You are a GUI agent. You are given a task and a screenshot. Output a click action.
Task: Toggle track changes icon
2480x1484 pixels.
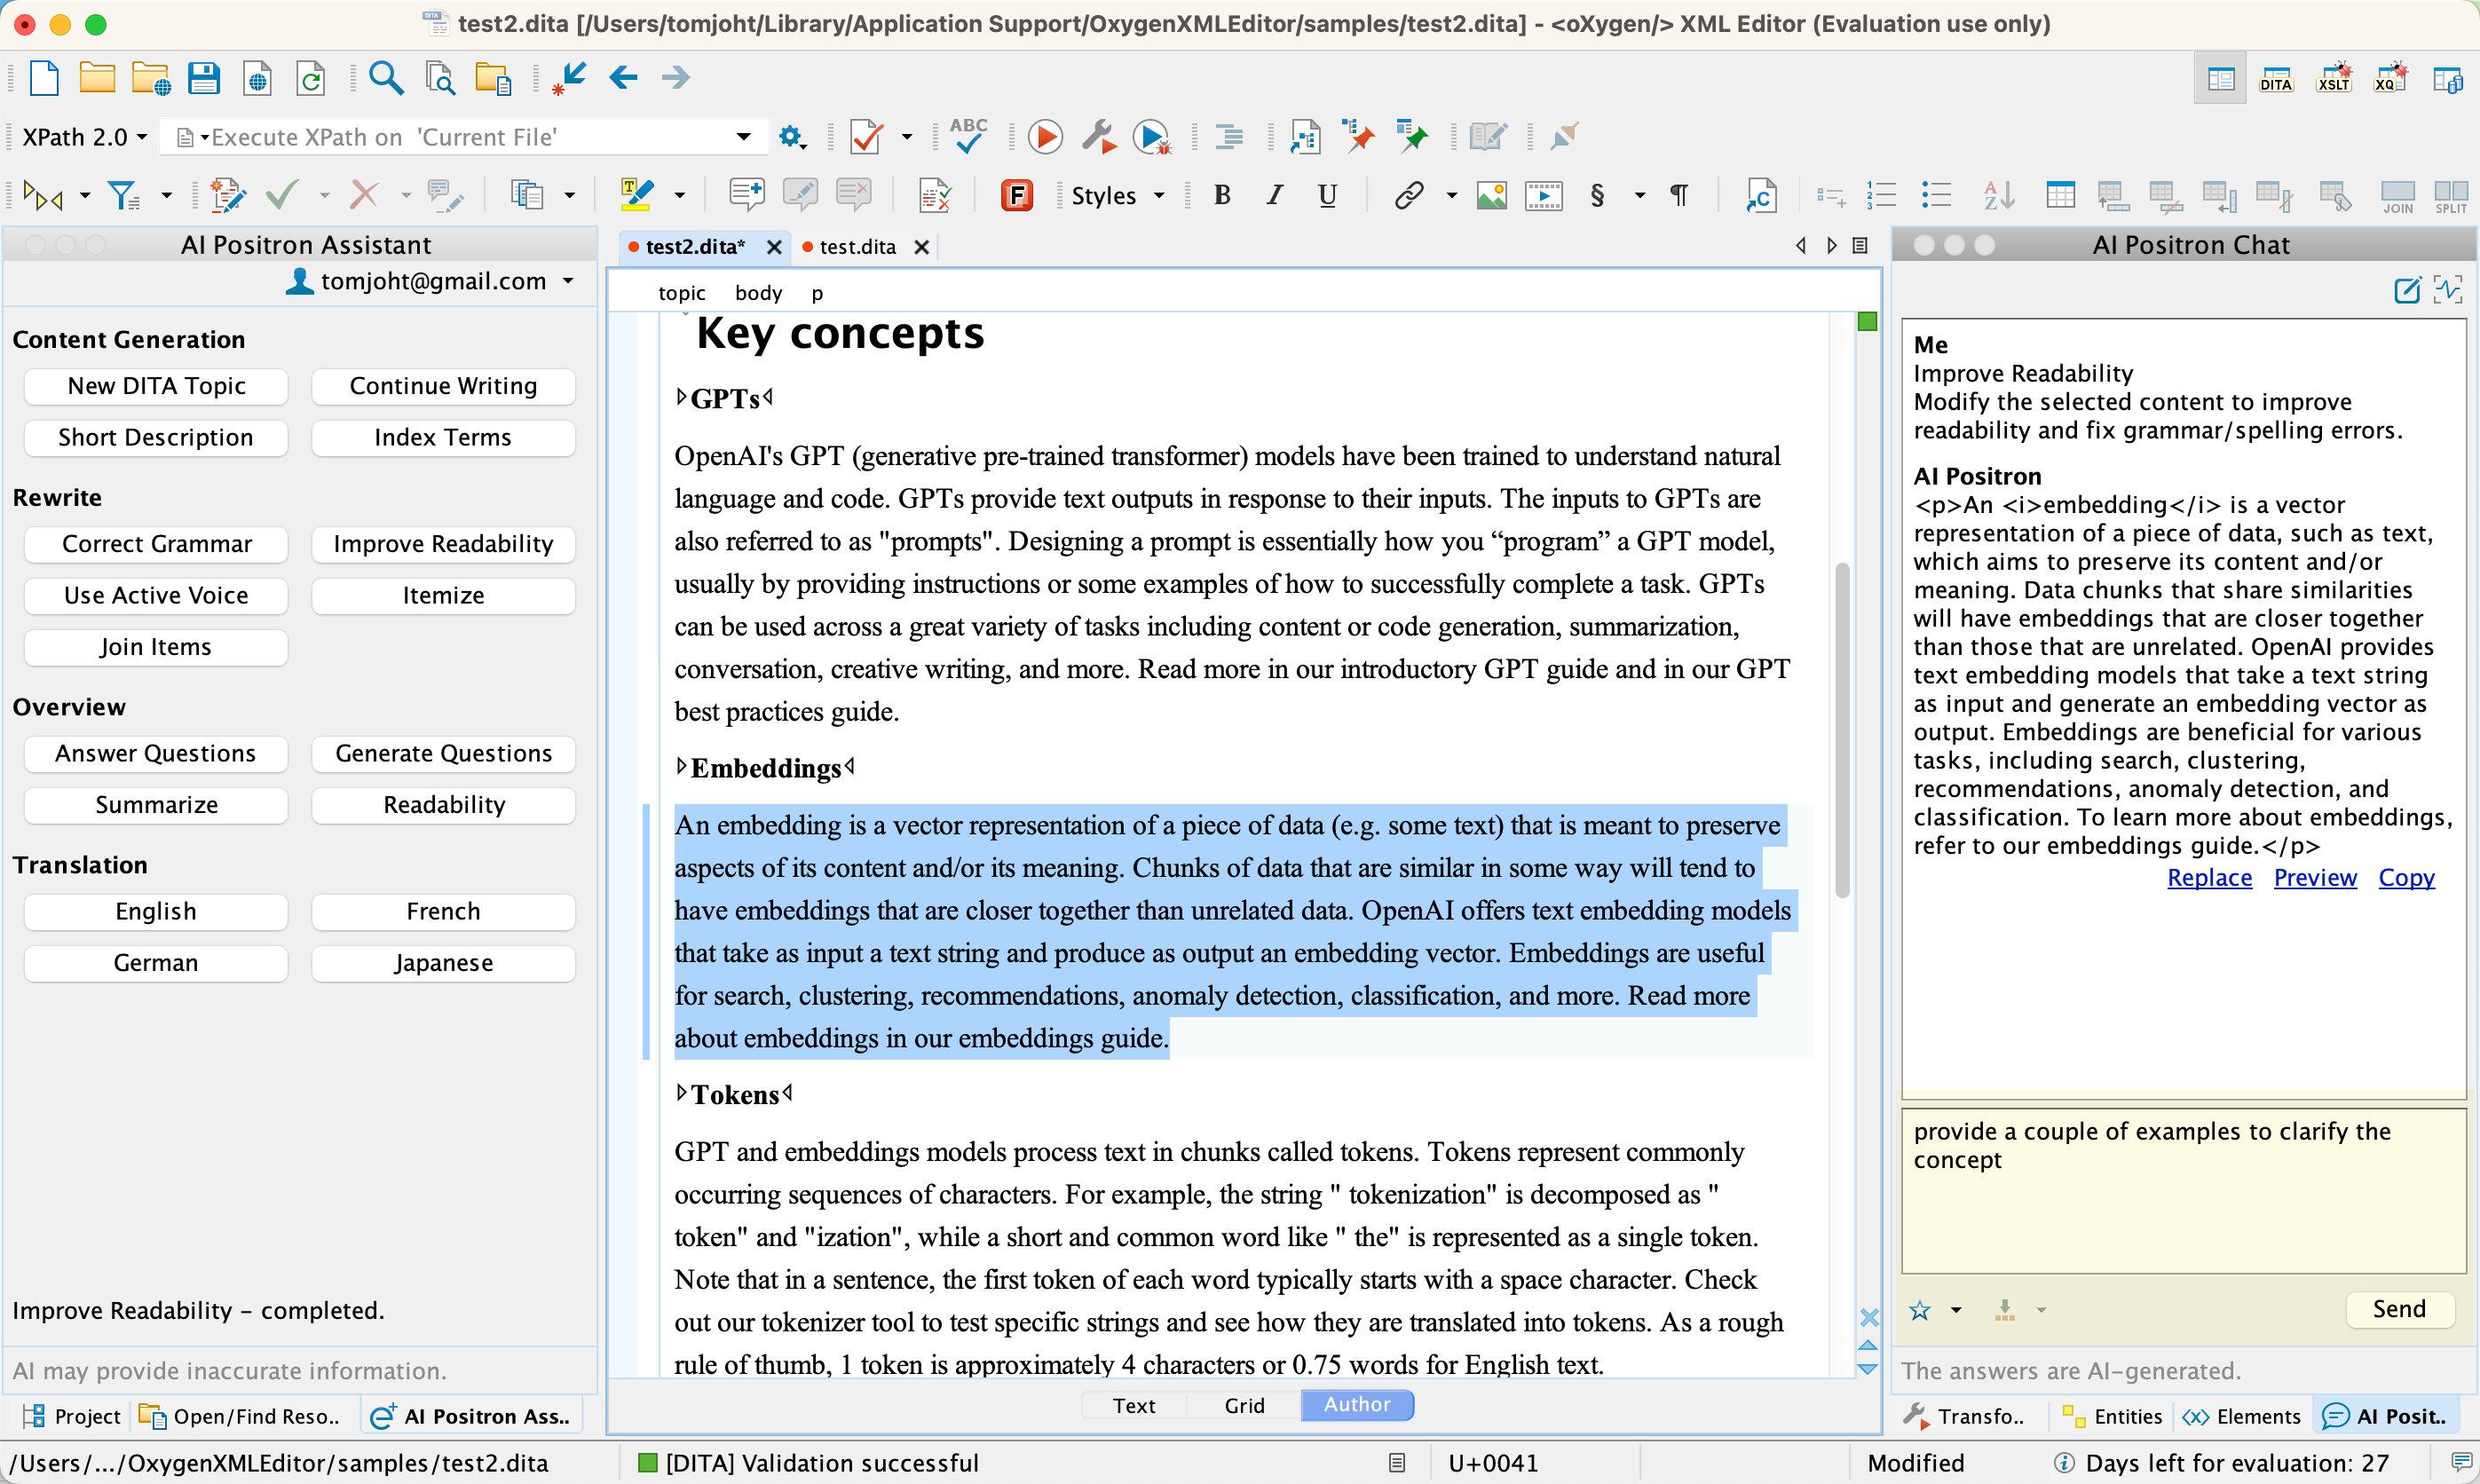coord(228,195)
